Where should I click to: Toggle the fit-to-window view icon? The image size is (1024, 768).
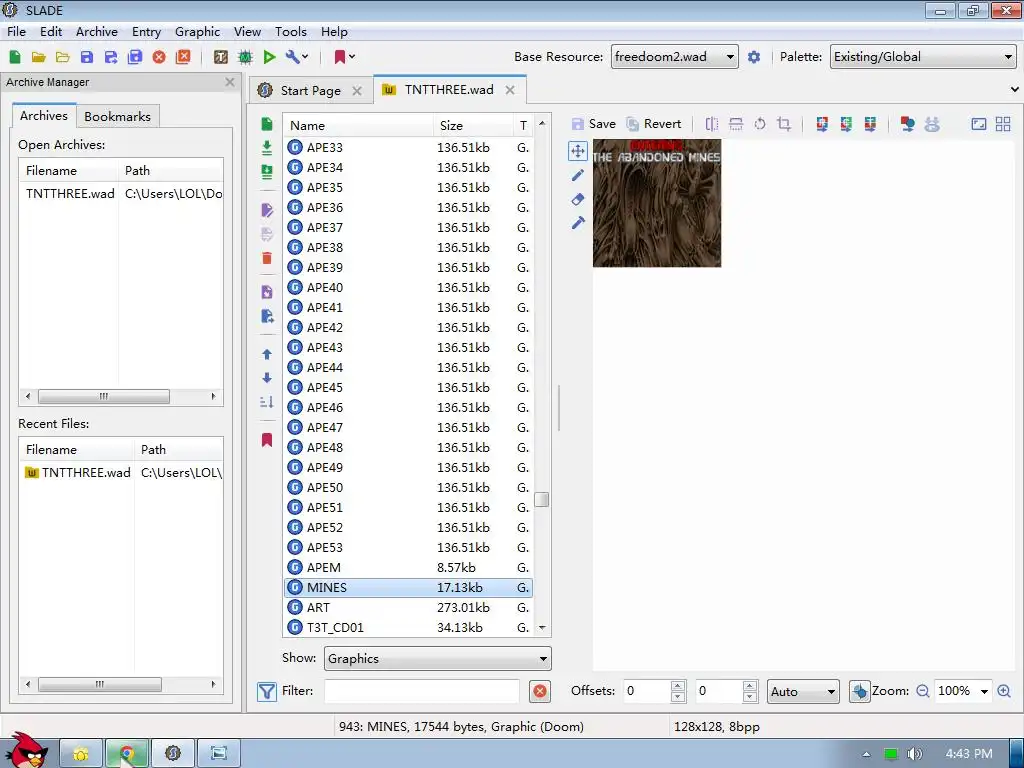[979, 124]
